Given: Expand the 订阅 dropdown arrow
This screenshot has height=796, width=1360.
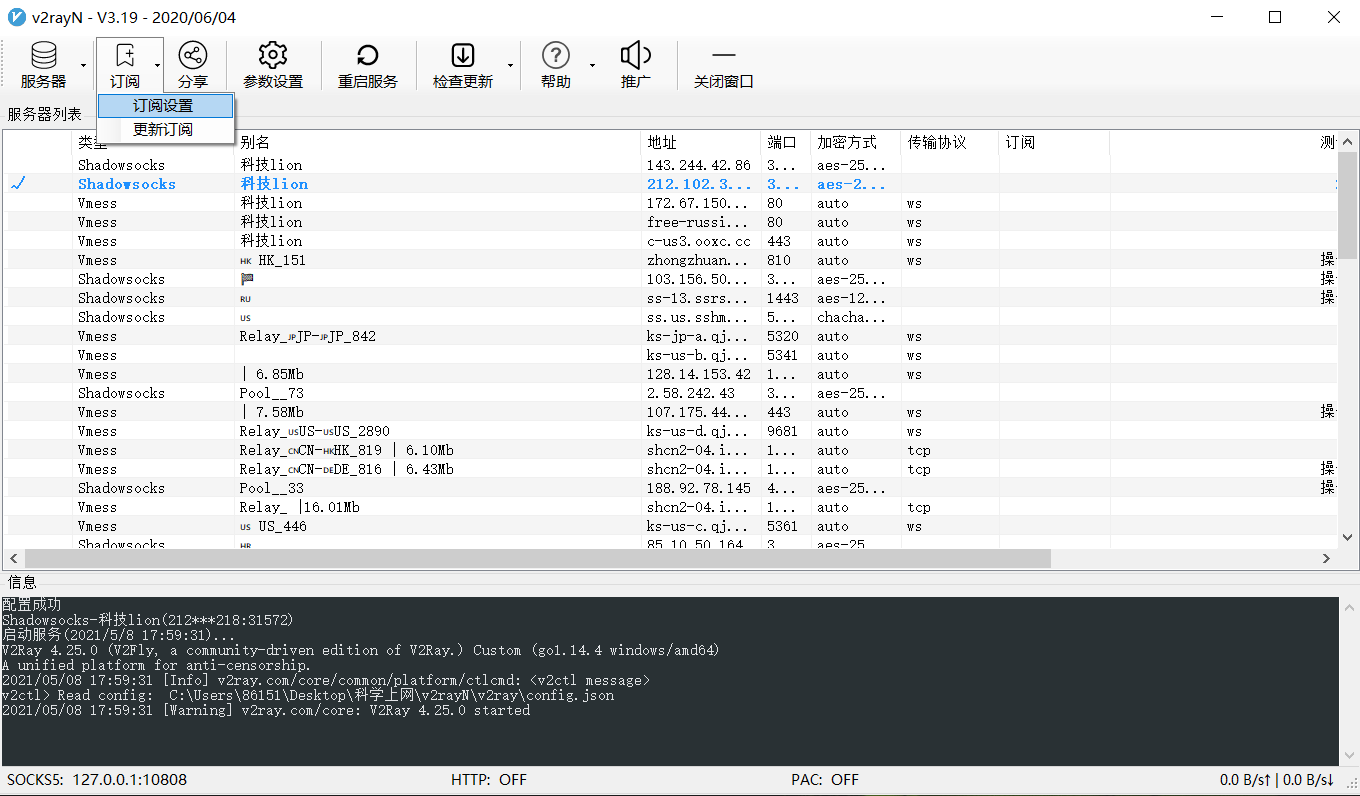Looking at the screenshot, I should (157, 65).
